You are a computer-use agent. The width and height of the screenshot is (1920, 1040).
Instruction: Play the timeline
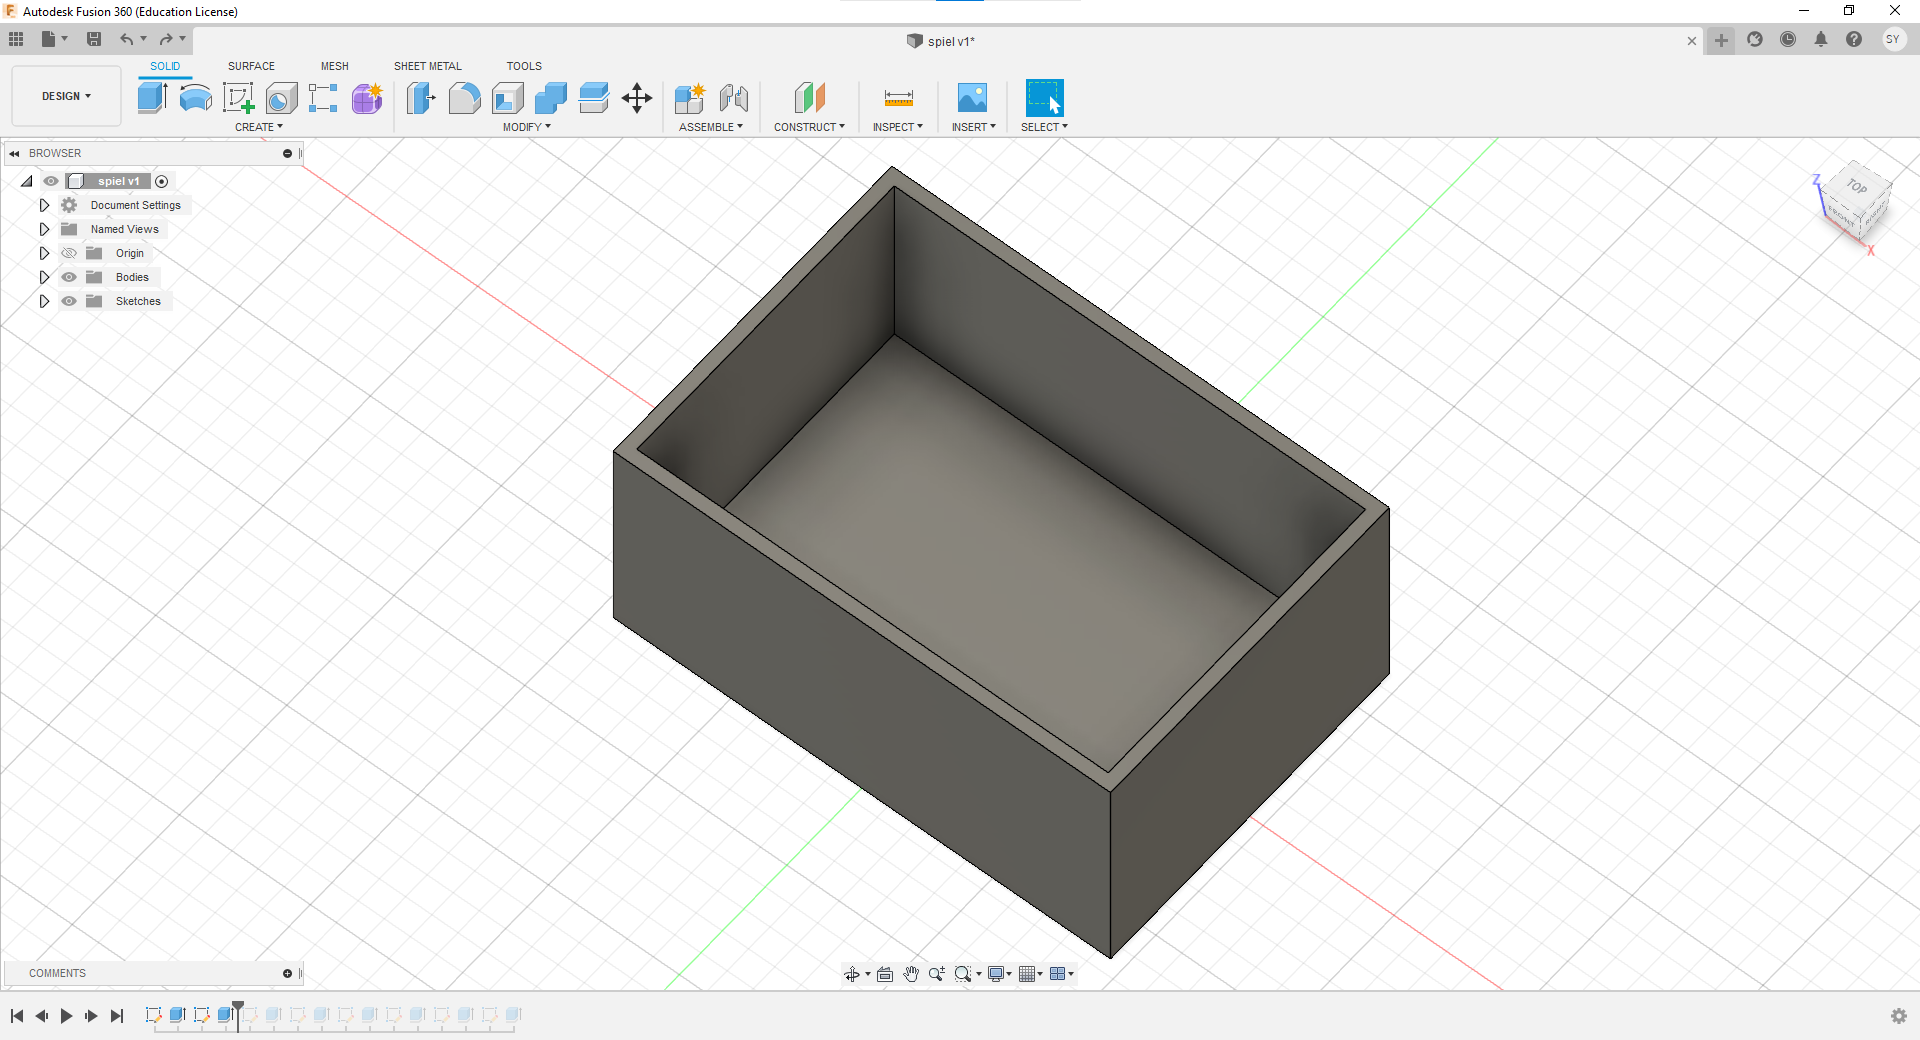(x=67, y=1016)
